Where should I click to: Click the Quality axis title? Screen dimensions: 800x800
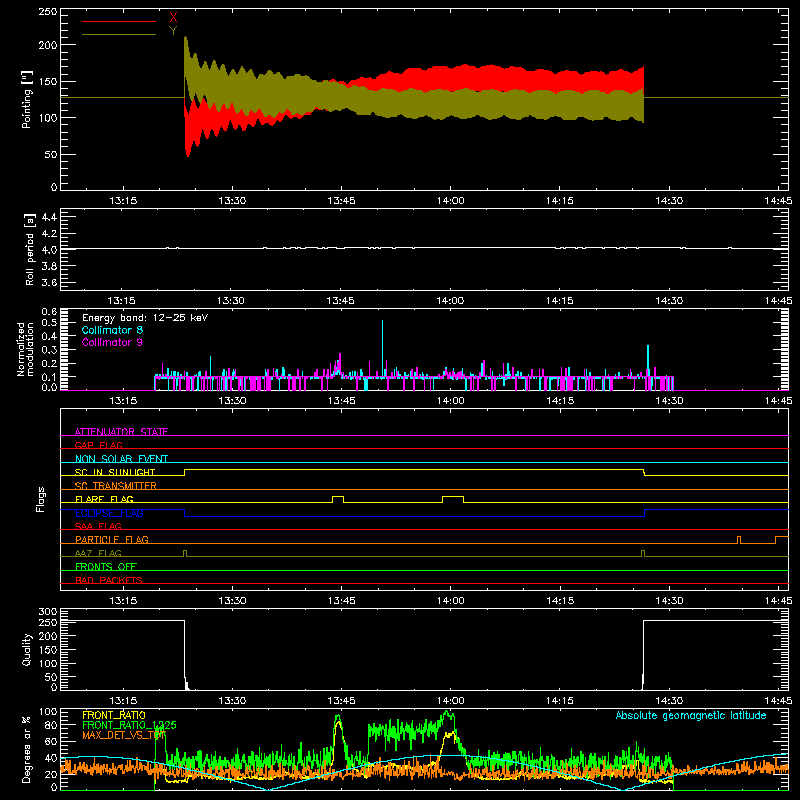point(27,649)
